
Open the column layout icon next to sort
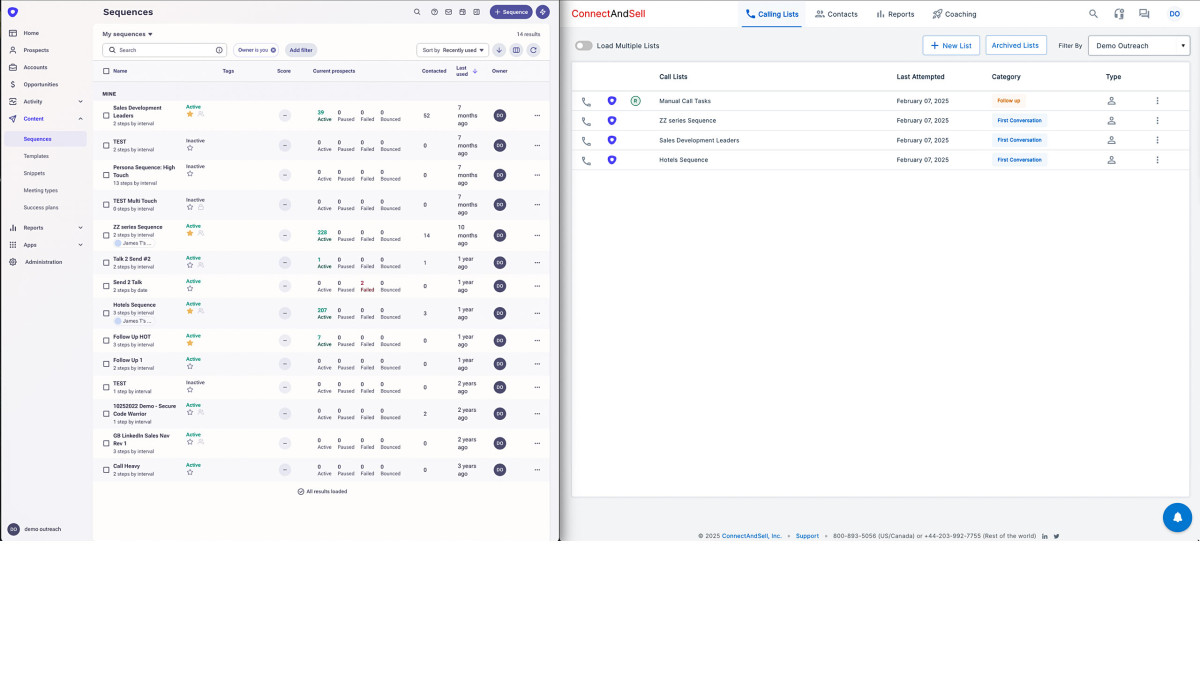tap(516, 50)
